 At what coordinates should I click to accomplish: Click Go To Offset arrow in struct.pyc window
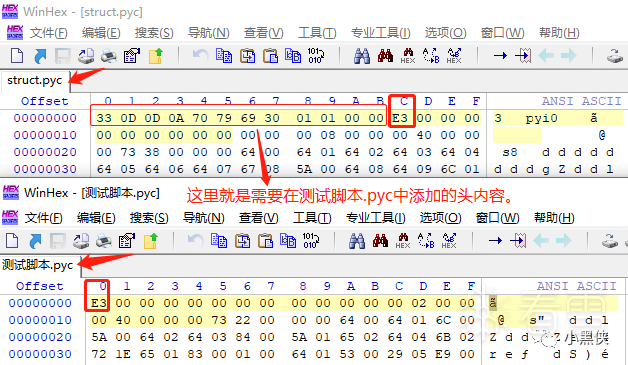coord(500,56)
